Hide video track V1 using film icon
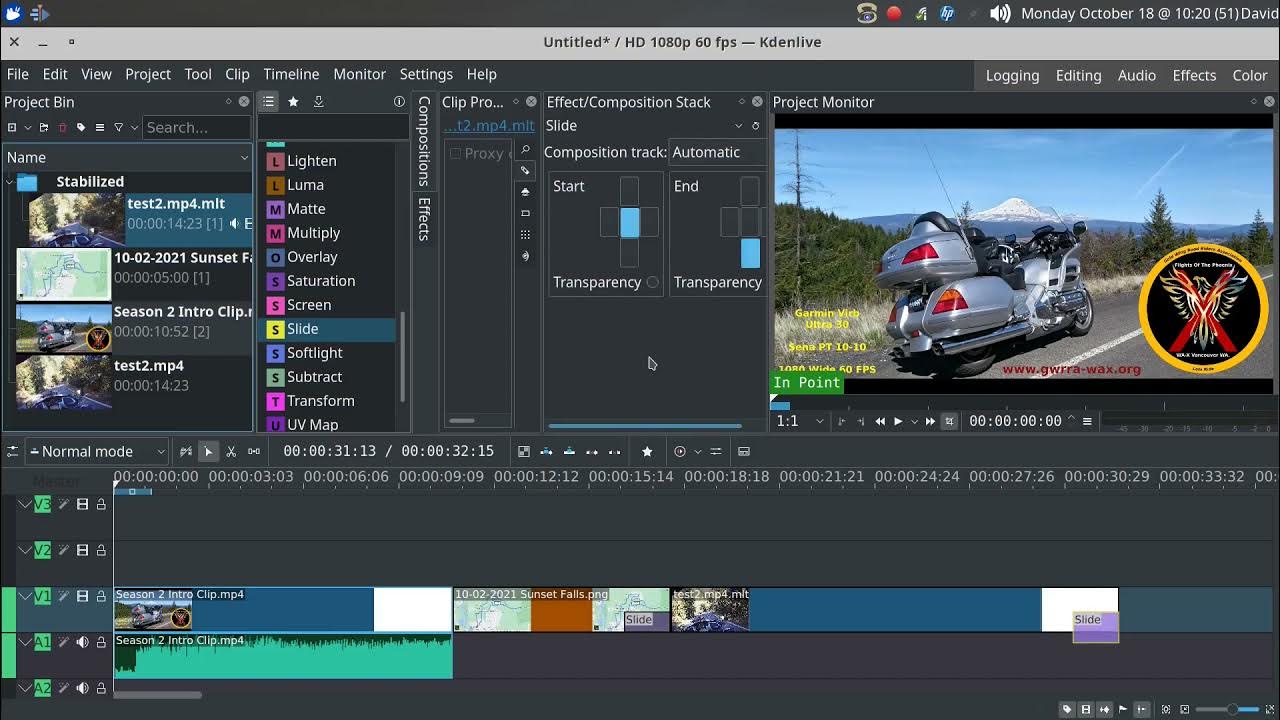The height and width of the screenshot is (720, 1280). point(82,597)
